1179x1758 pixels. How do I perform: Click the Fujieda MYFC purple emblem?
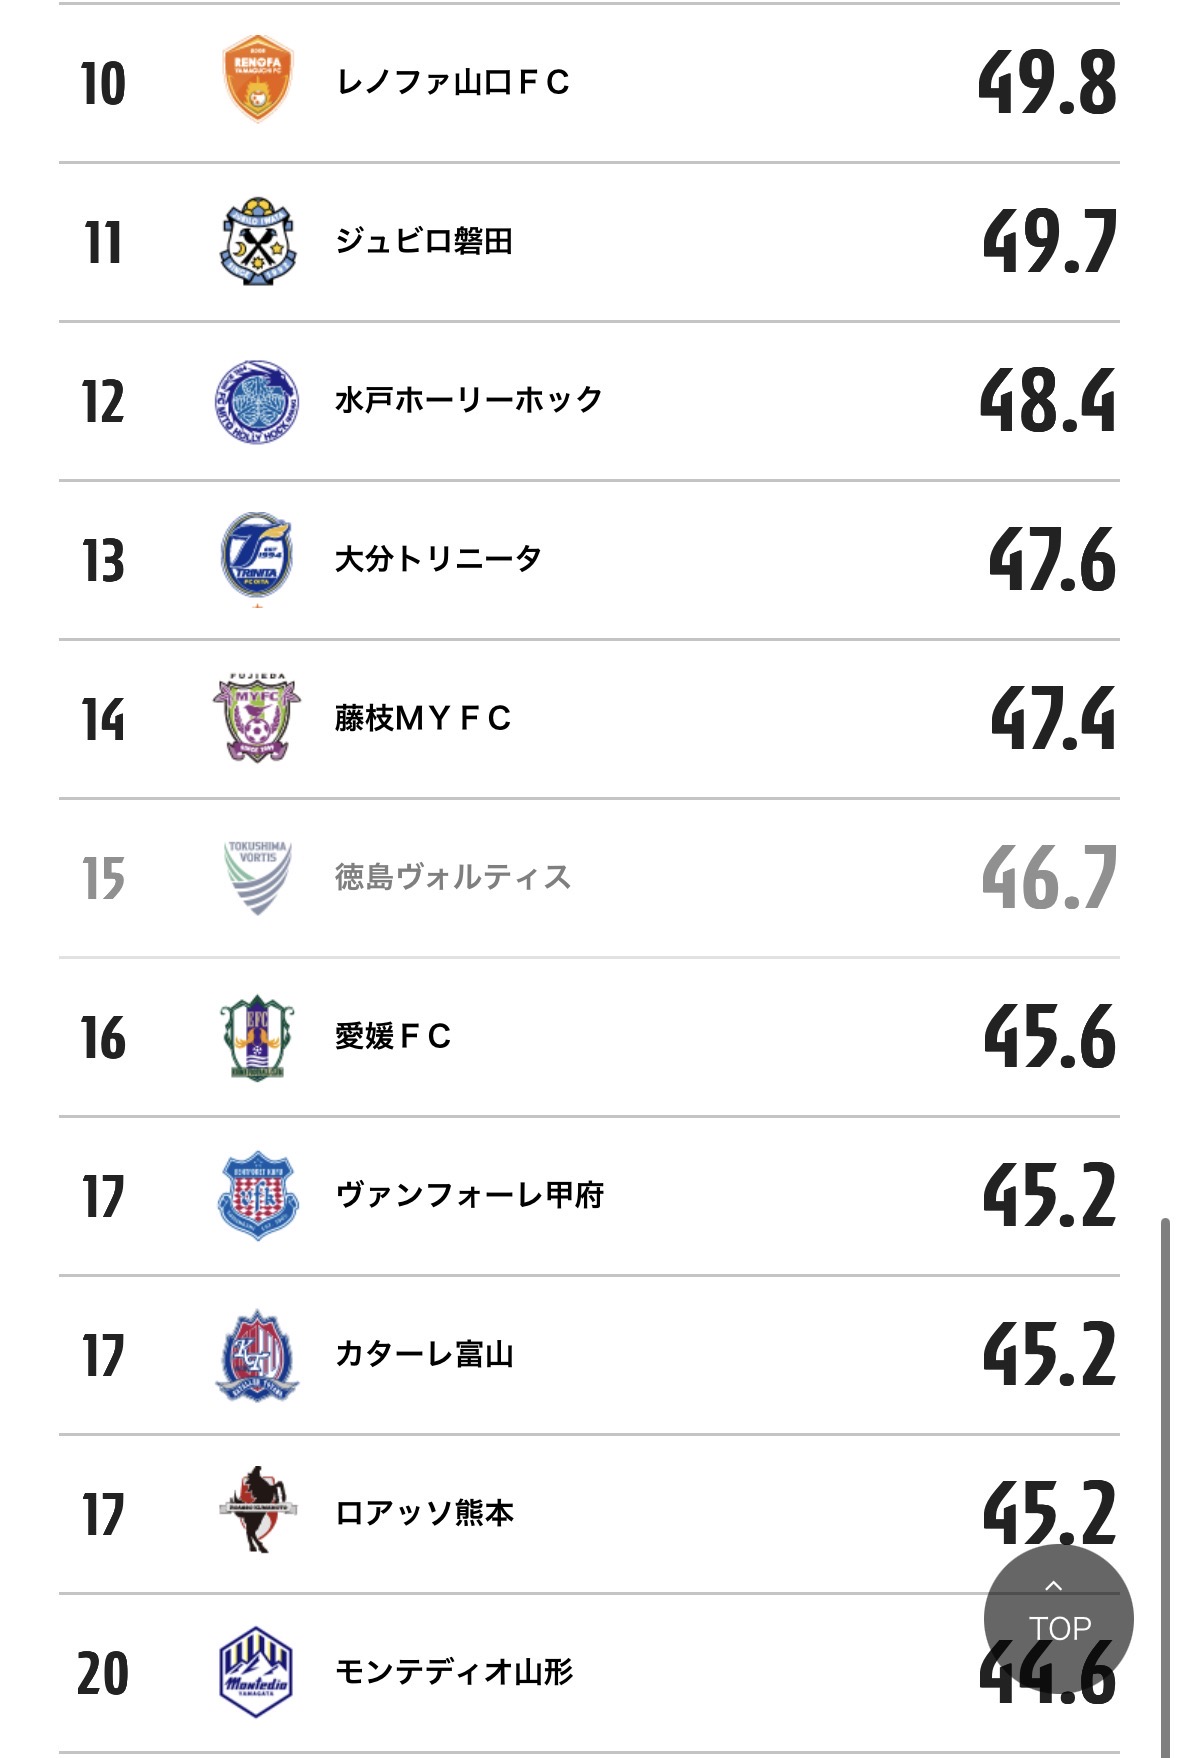tap(258, 718)
